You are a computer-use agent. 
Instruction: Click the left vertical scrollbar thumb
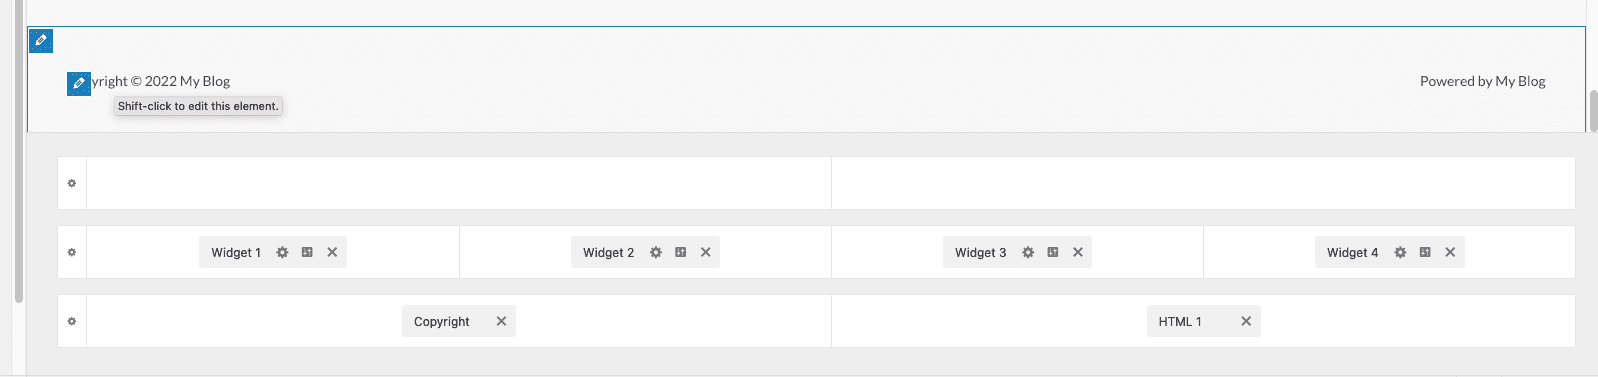[x=19, y=150]
